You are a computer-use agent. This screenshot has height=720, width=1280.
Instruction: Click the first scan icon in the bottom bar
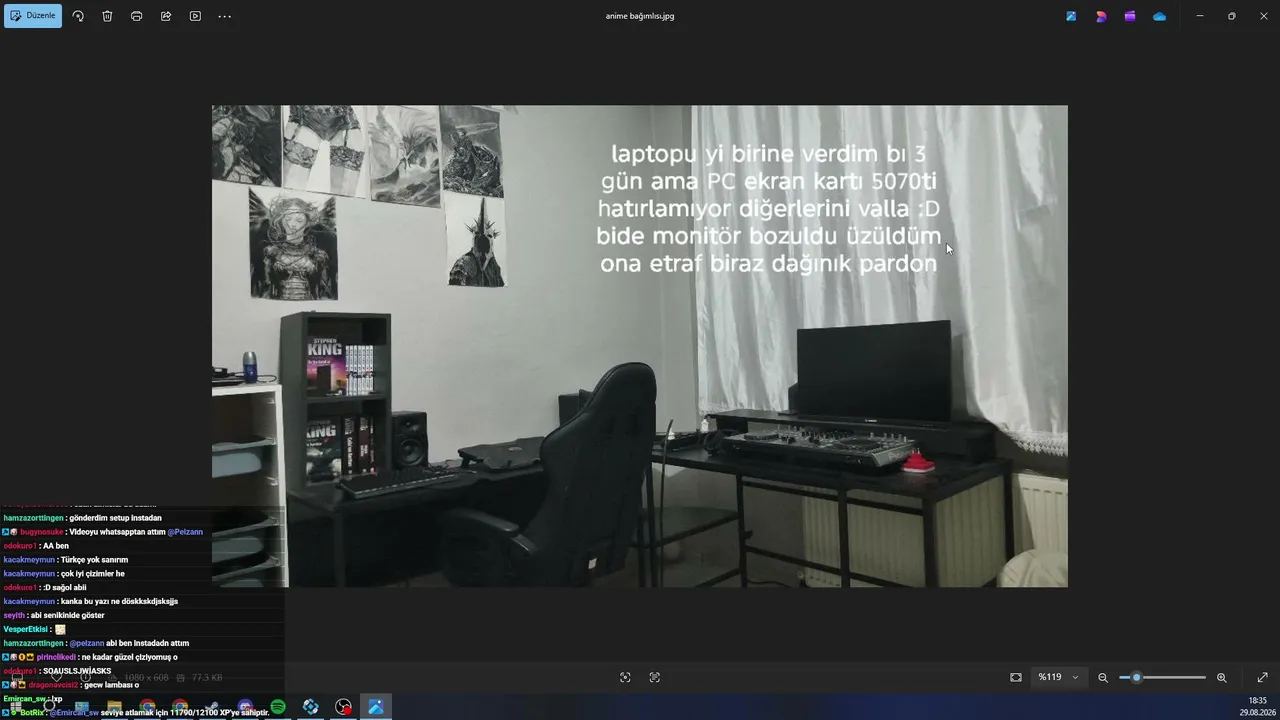625,677
